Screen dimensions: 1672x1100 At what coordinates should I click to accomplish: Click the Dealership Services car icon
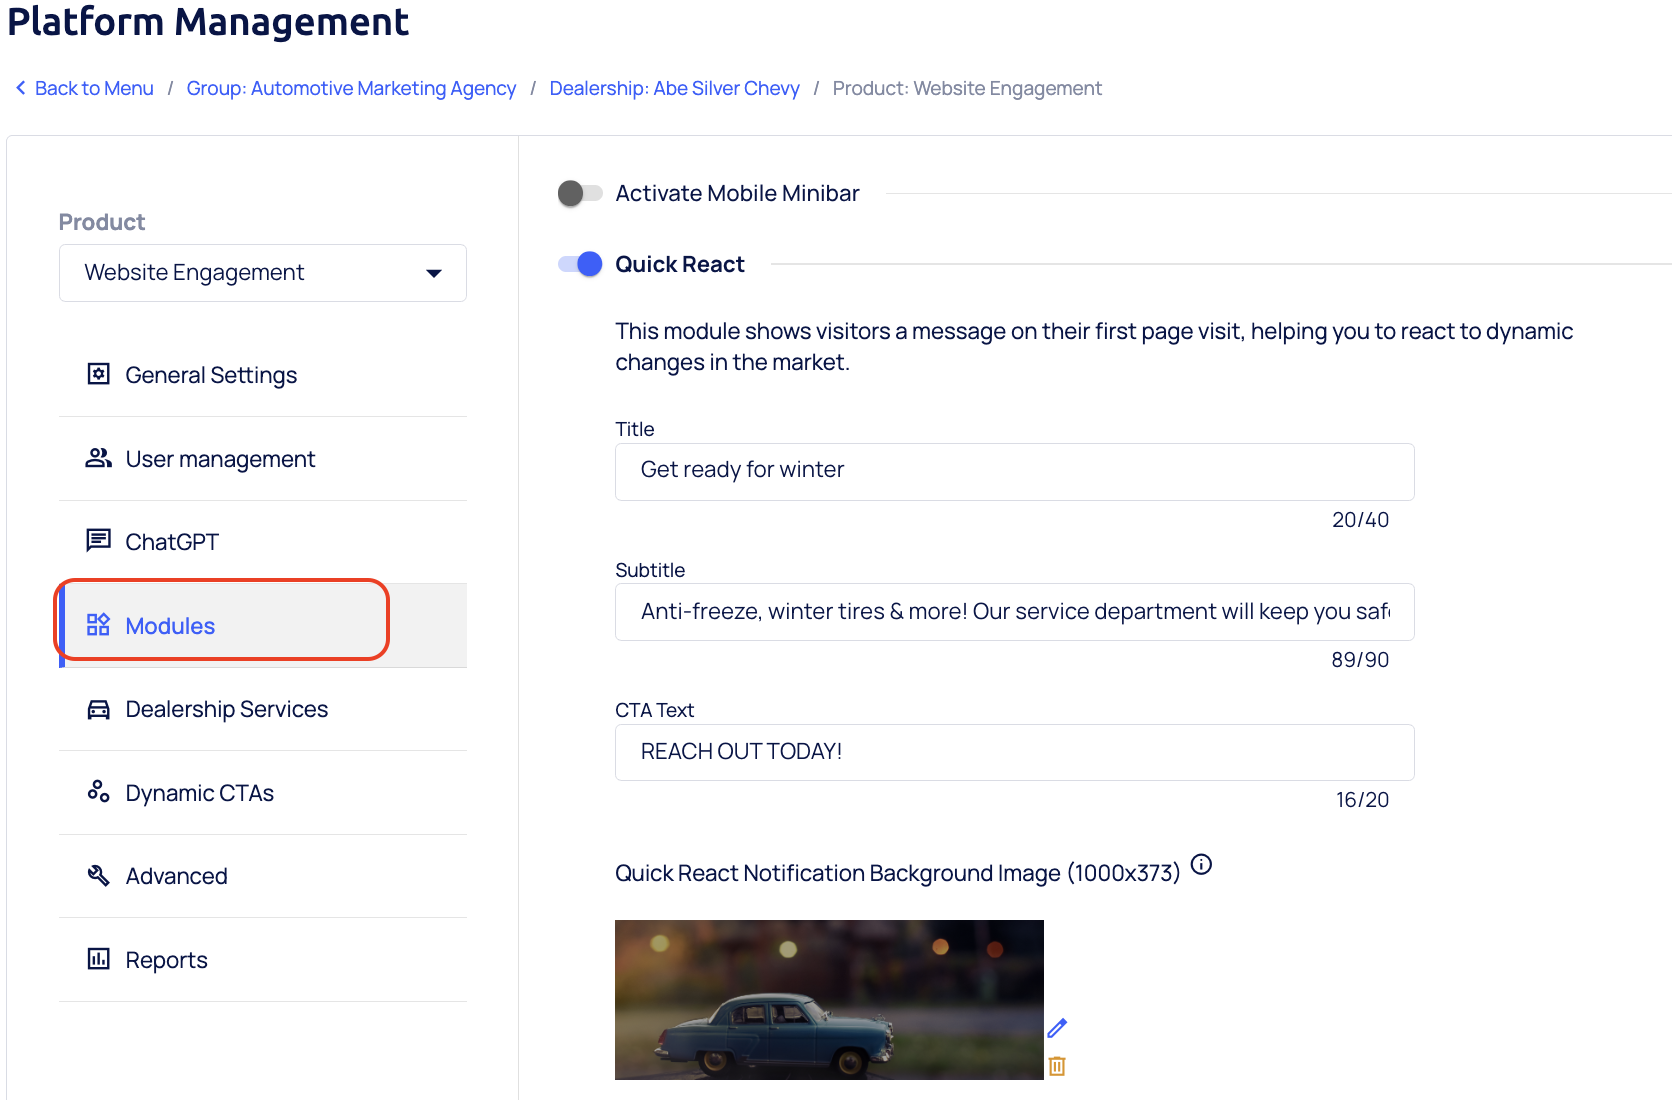(x=98, y=710)
